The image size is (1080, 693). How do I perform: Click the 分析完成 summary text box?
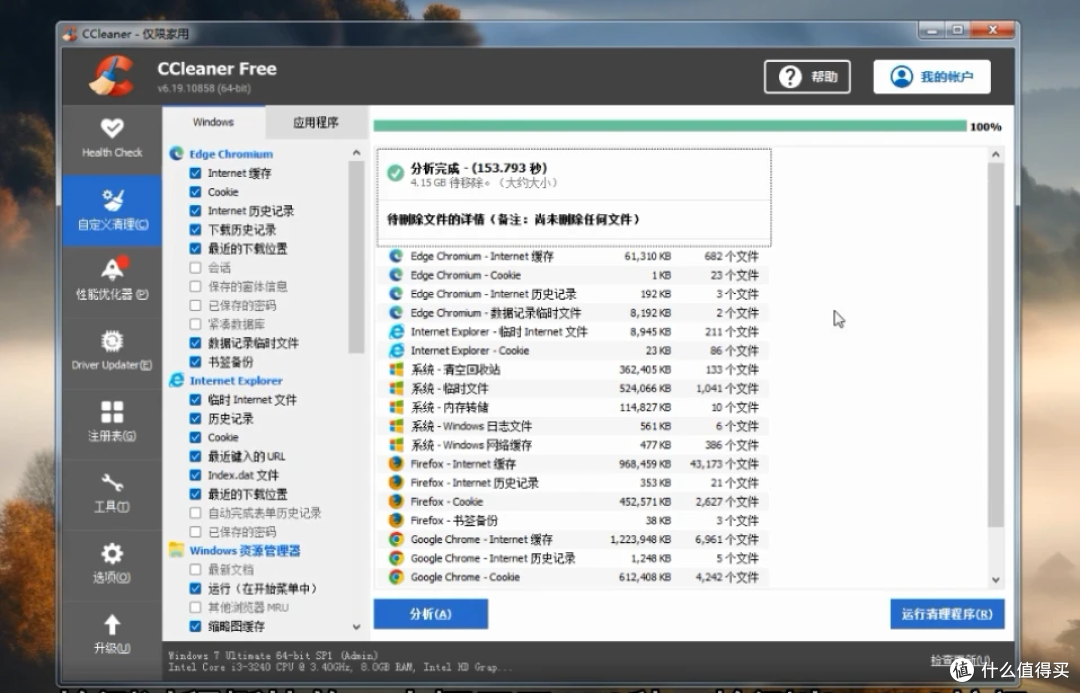574,197
